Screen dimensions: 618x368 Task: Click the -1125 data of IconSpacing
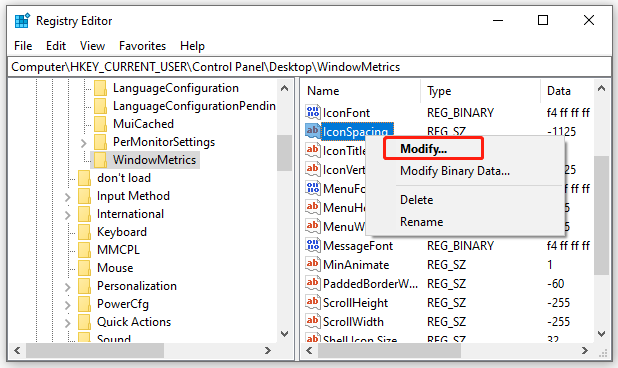561,131
